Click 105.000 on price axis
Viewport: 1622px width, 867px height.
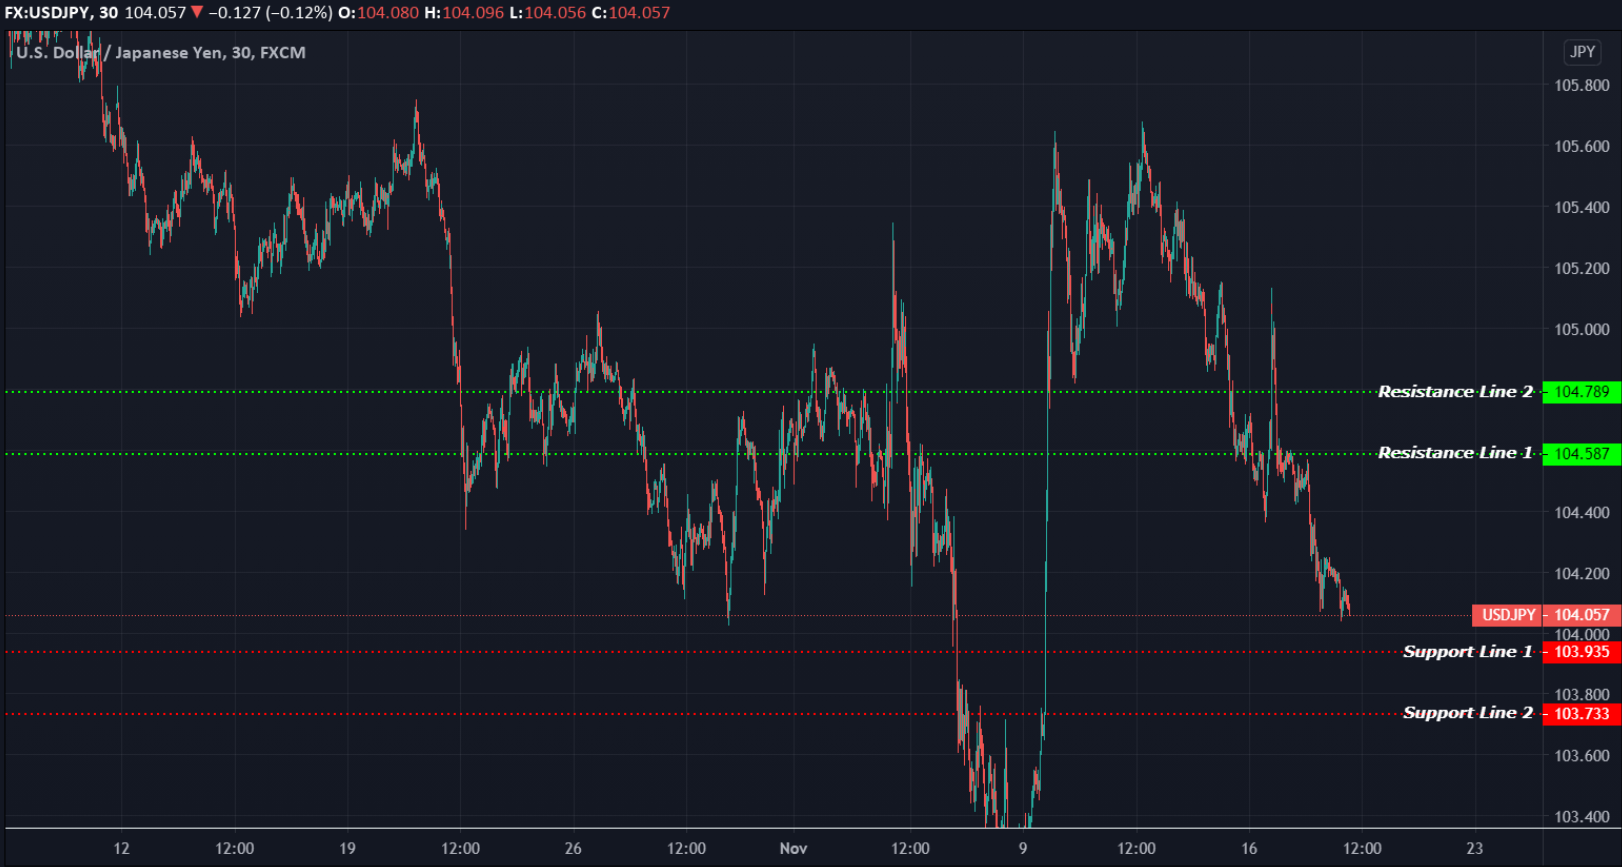coord(1582,329)
